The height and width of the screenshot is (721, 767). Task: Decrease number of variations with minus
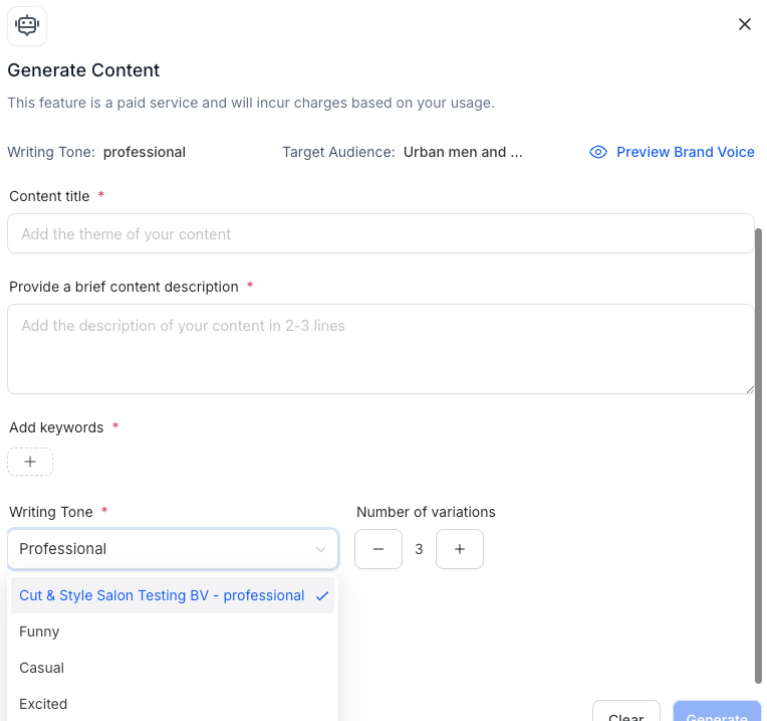coord(378,549)
